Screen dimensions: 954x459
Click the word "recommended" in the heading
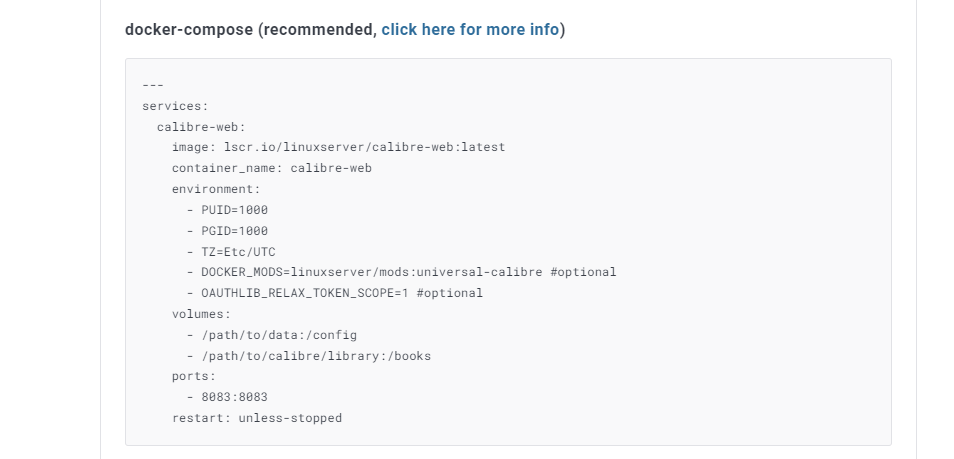tap(319, 30)
